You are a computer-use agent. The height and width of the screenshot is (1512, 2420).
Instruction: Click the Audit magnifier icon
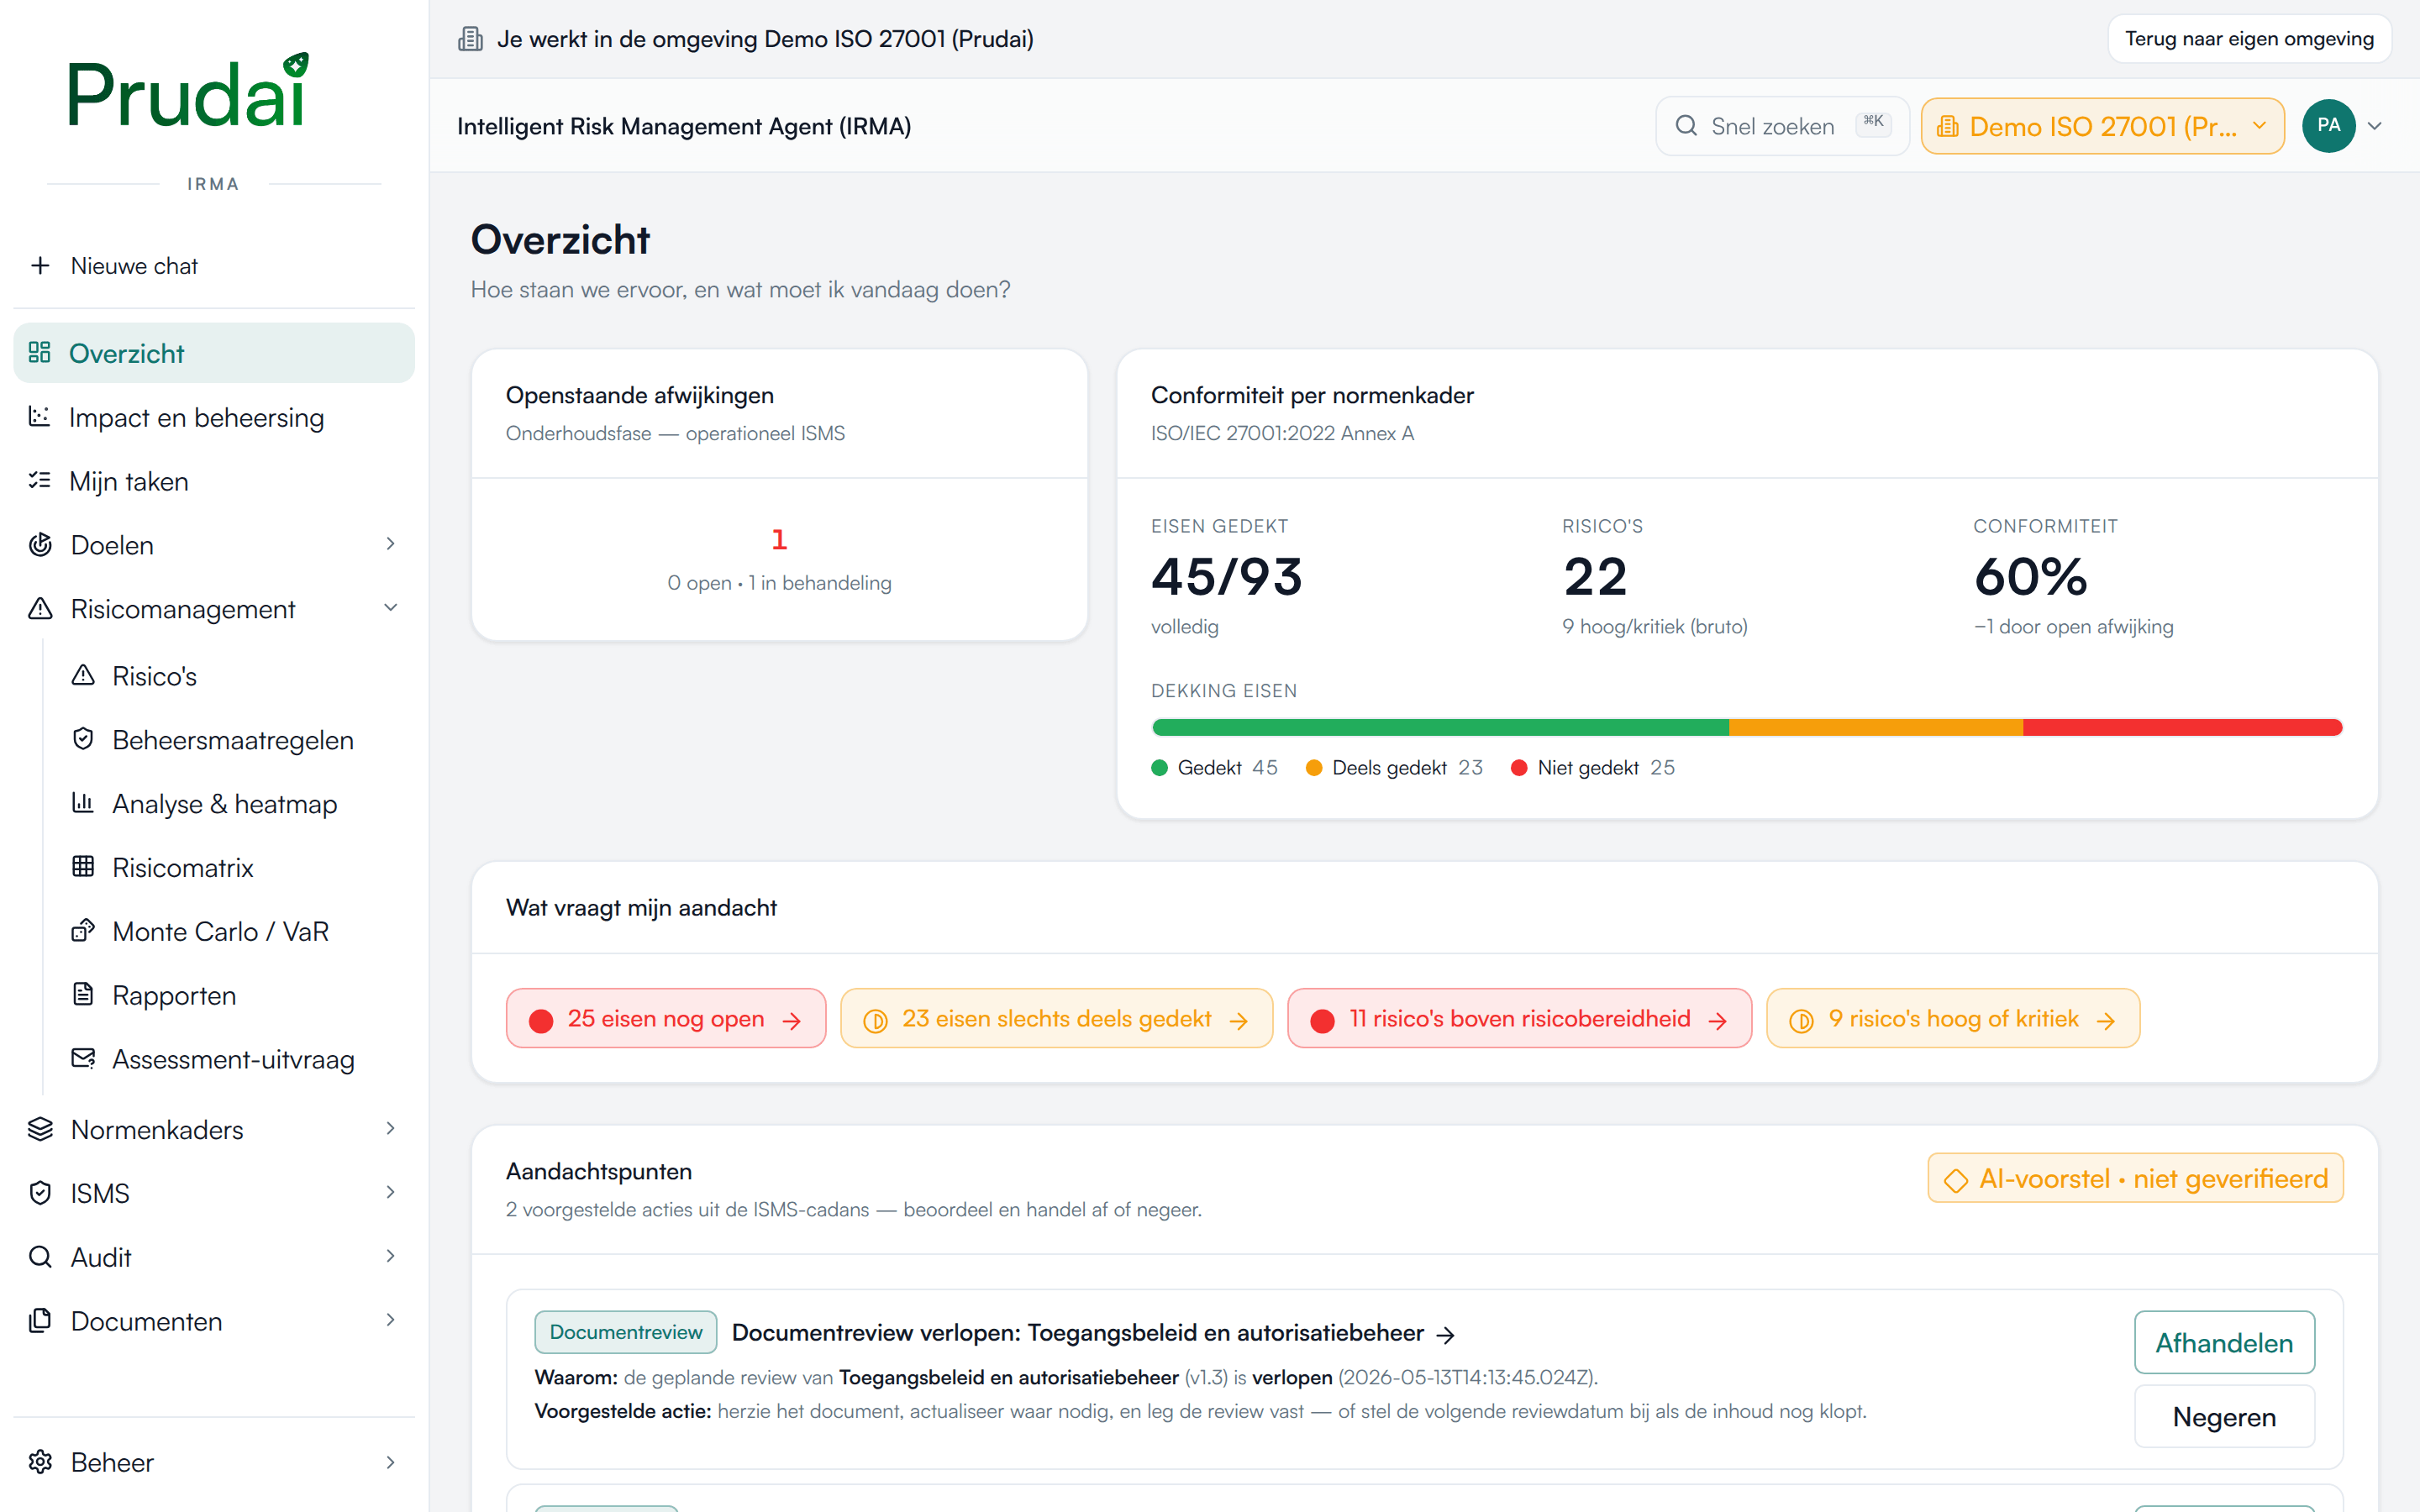click(x=40, y=1256)
